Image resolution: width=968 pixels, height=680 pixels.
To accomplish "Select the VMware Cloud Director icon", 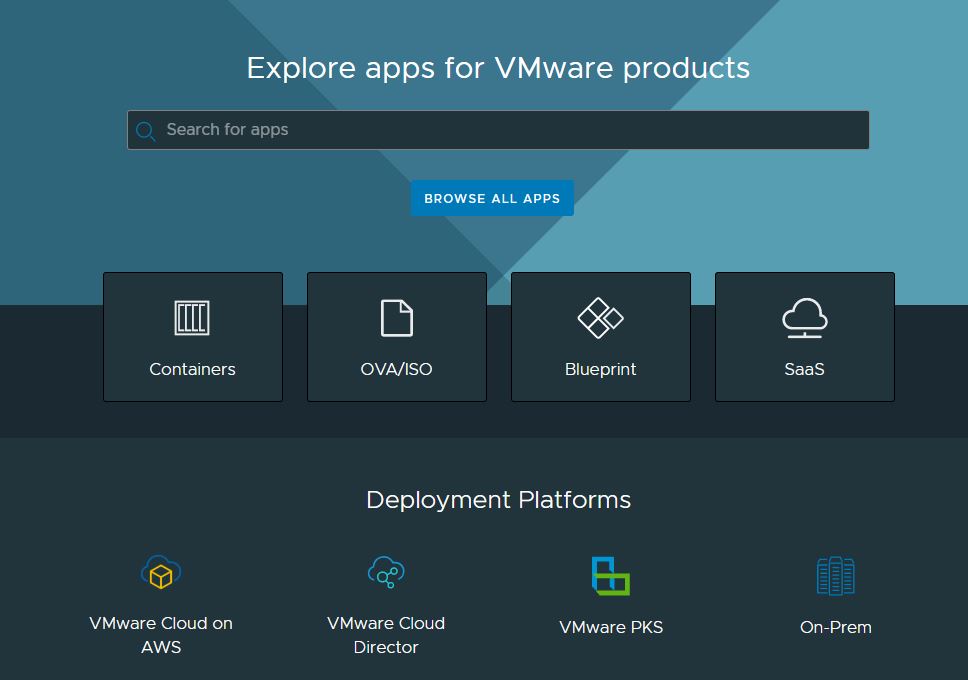I will pos(386,573).
